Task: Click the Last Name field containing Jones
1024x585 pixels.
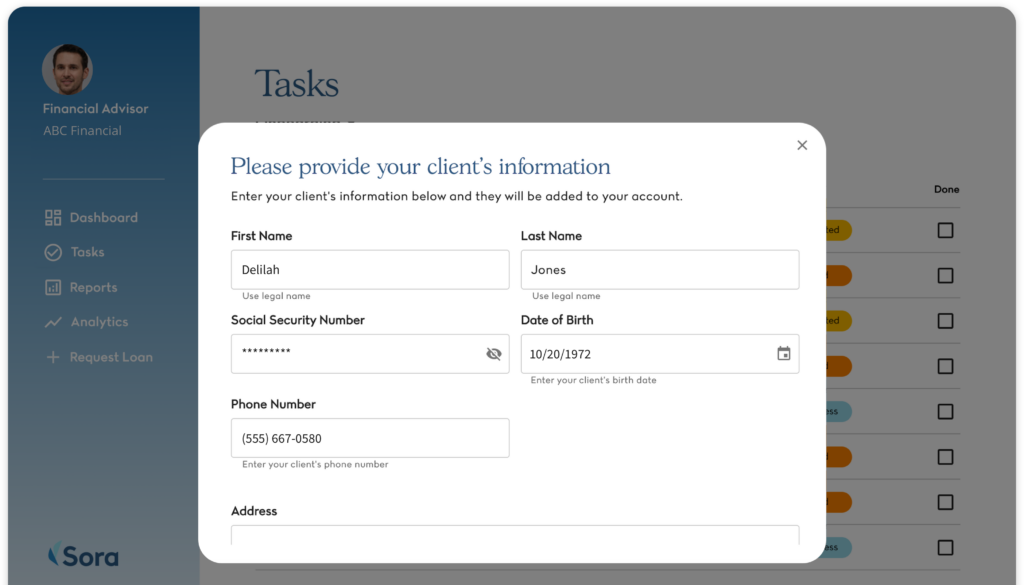Action: click(x=660, y=270)
